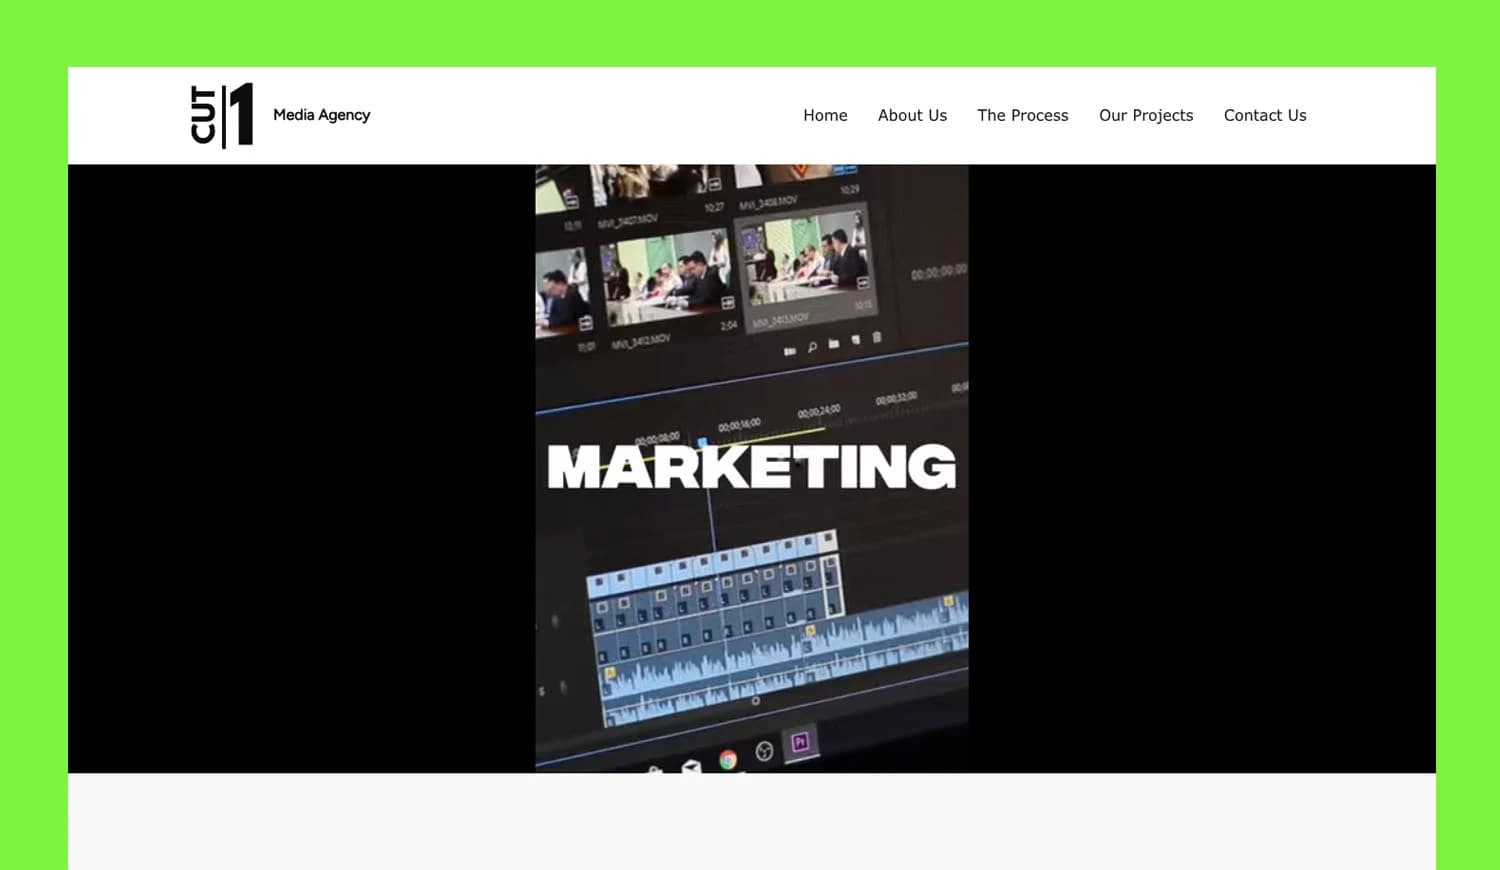
Task: Launch Google Chrome from the taskbar
Action: click(728, 759)
